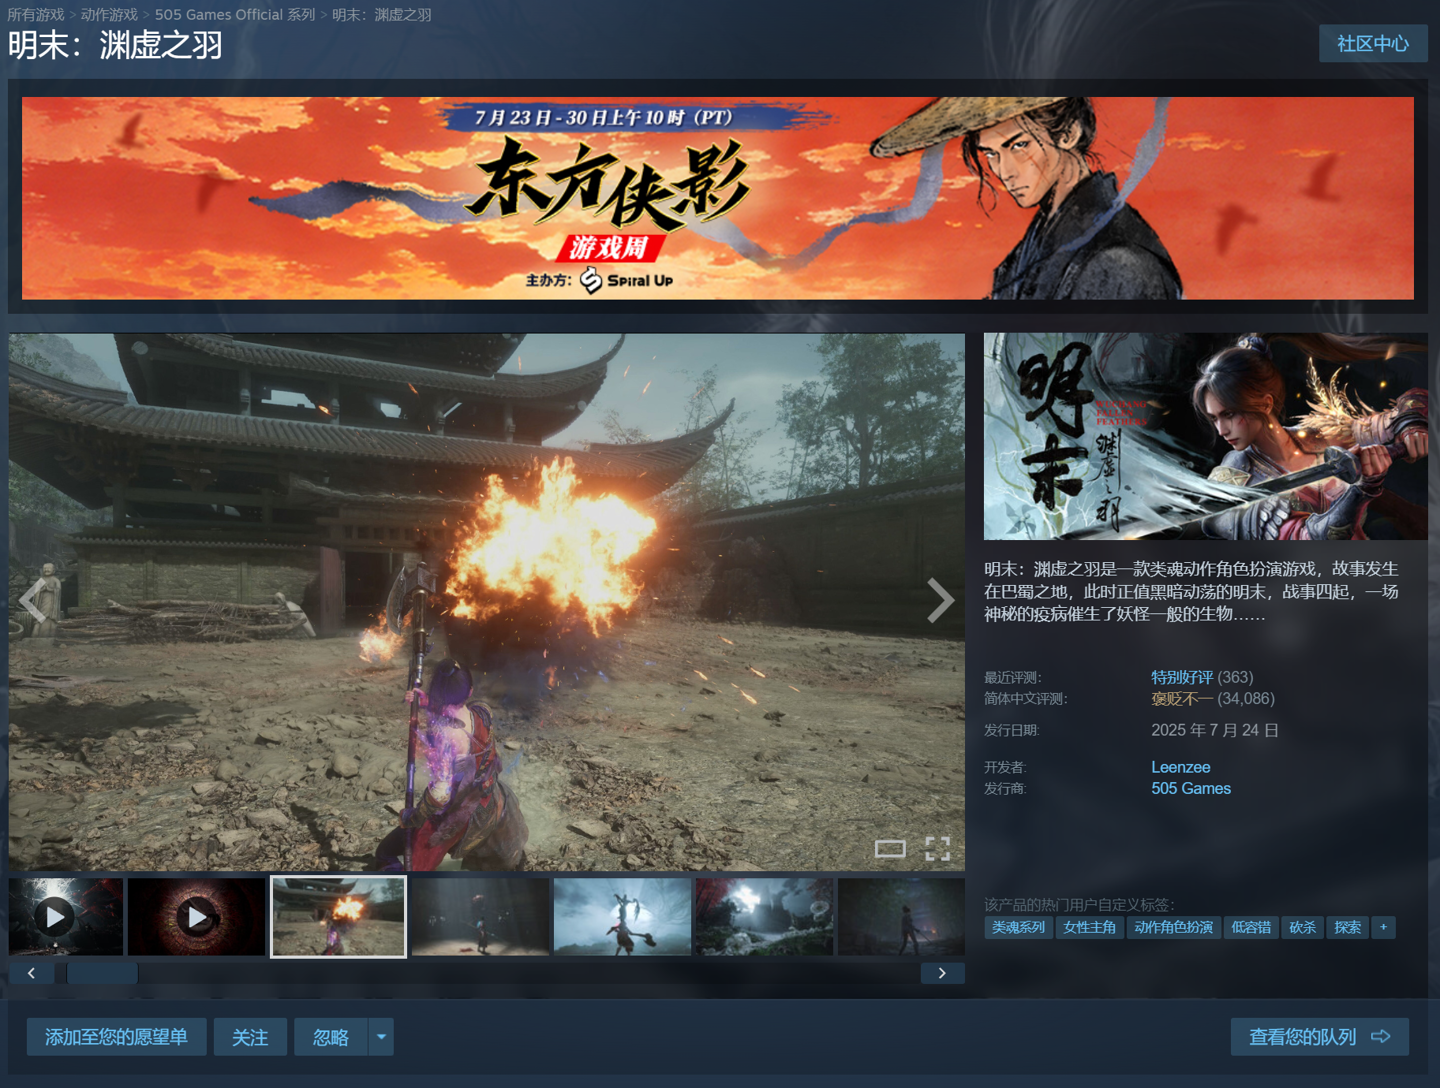Go to 所有游戏 breadcrumb
This screenshot has height=1088, width=1440.
click(x=35, y=15)
